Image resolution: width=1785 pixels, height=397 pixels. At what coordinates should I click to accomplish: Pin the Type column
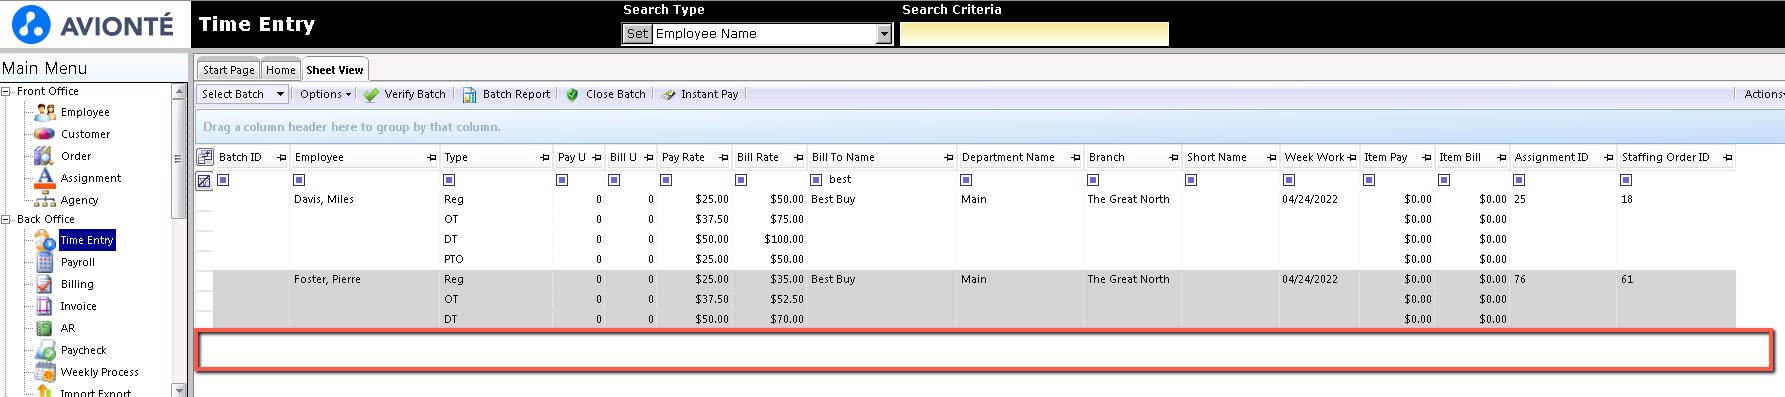(x=545, y=158)
